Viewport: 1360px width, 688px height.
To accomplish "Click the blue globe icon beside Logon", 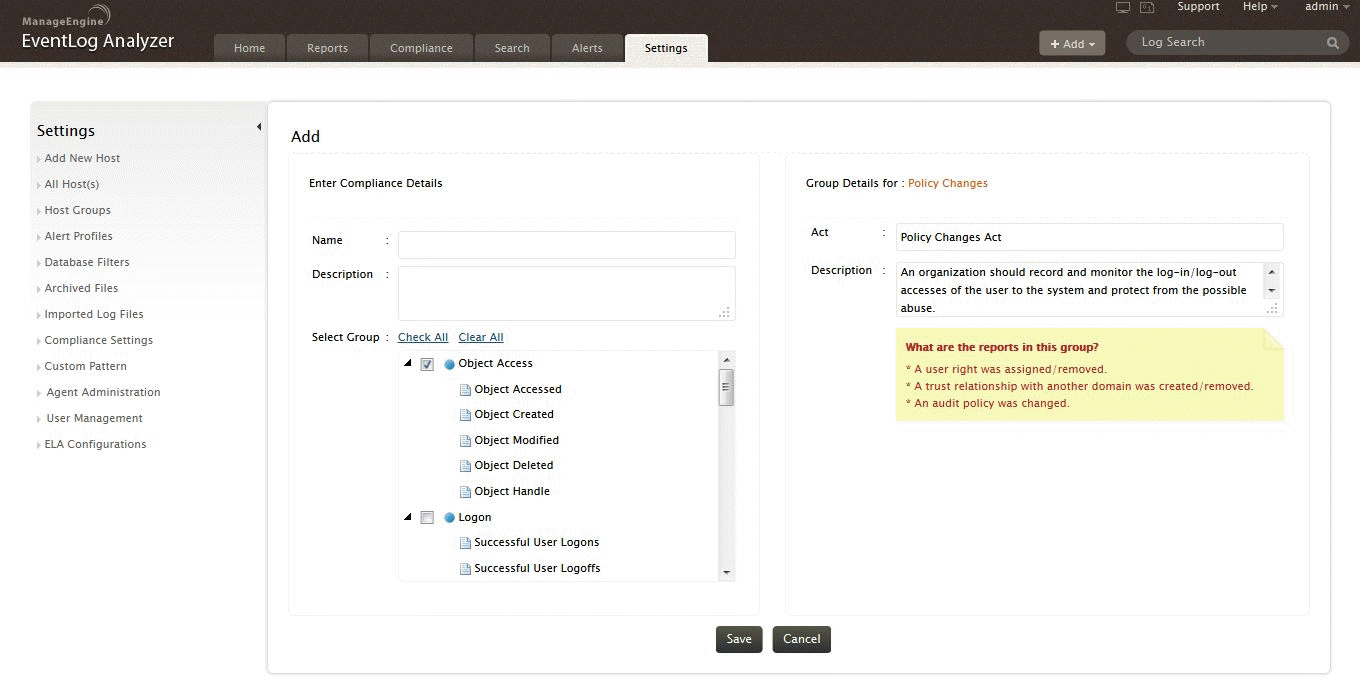I will tap(449, 518).
